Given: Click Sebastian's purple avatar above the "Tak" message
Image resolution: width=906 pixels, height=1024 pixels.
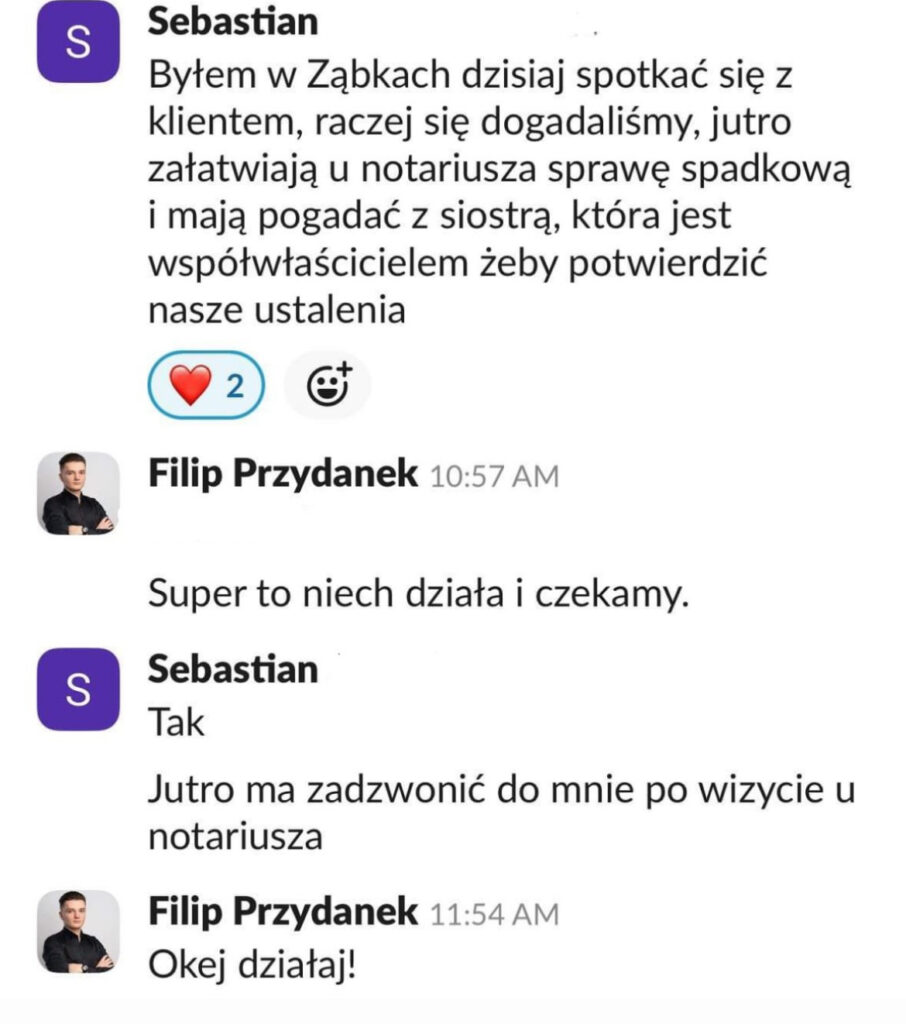Looking at the screenshot, I should 78,687.
